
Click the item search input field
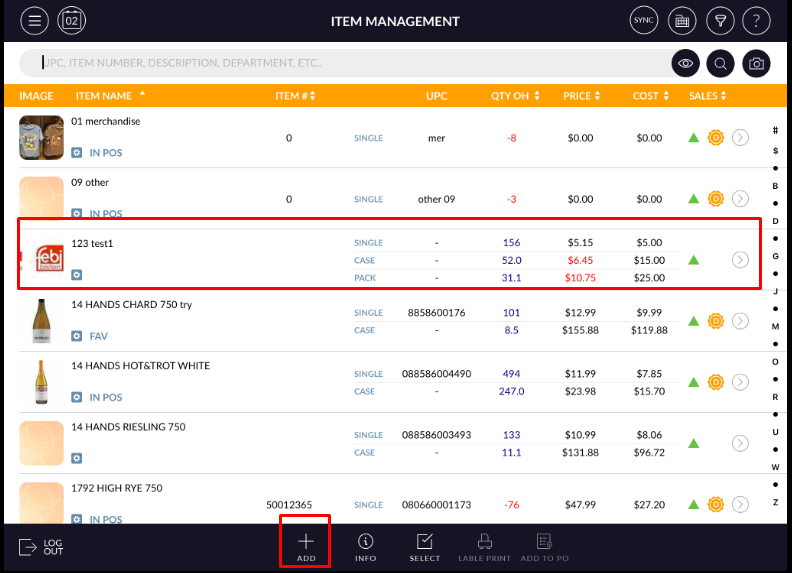[x=340, y=63]
